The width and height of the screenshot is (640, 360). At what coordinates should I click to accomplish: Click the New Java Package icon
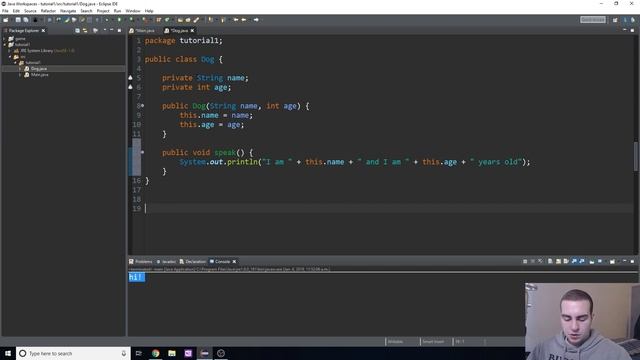click(158, 20)
